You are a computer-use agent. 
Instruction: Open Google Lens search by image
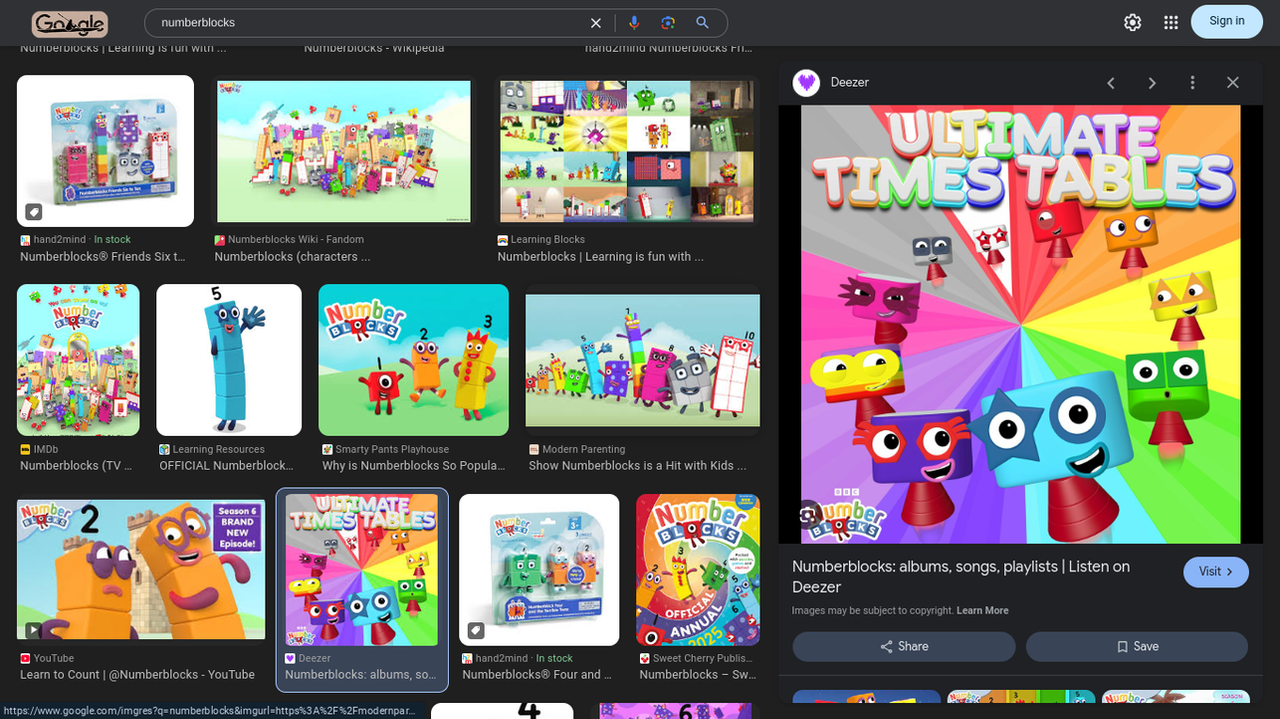[668, 22]
